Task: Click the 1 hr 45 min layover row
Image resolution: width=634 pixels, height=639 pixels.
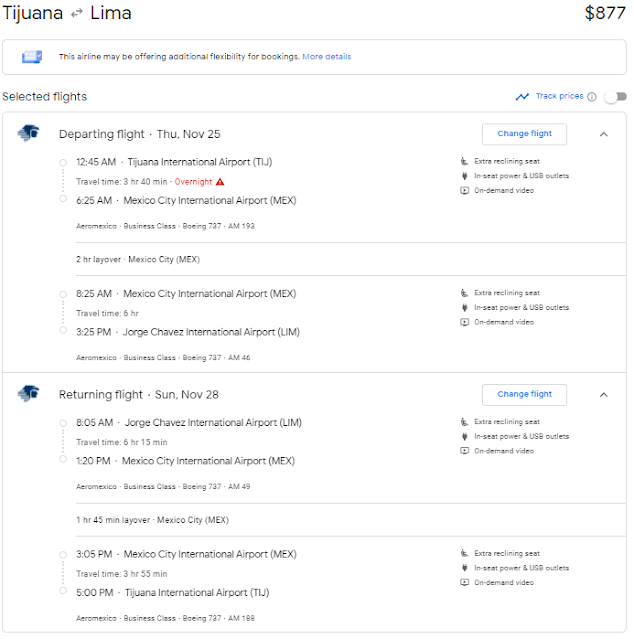Action: coord(152,520)
